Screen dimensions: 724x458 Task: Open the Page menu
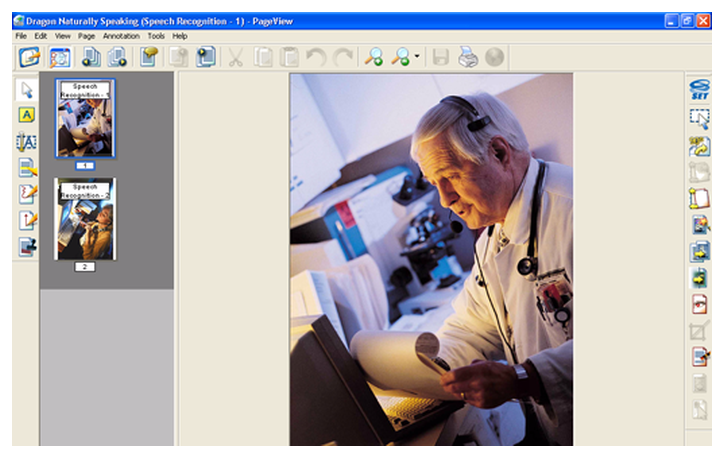(x=86, y=36)
